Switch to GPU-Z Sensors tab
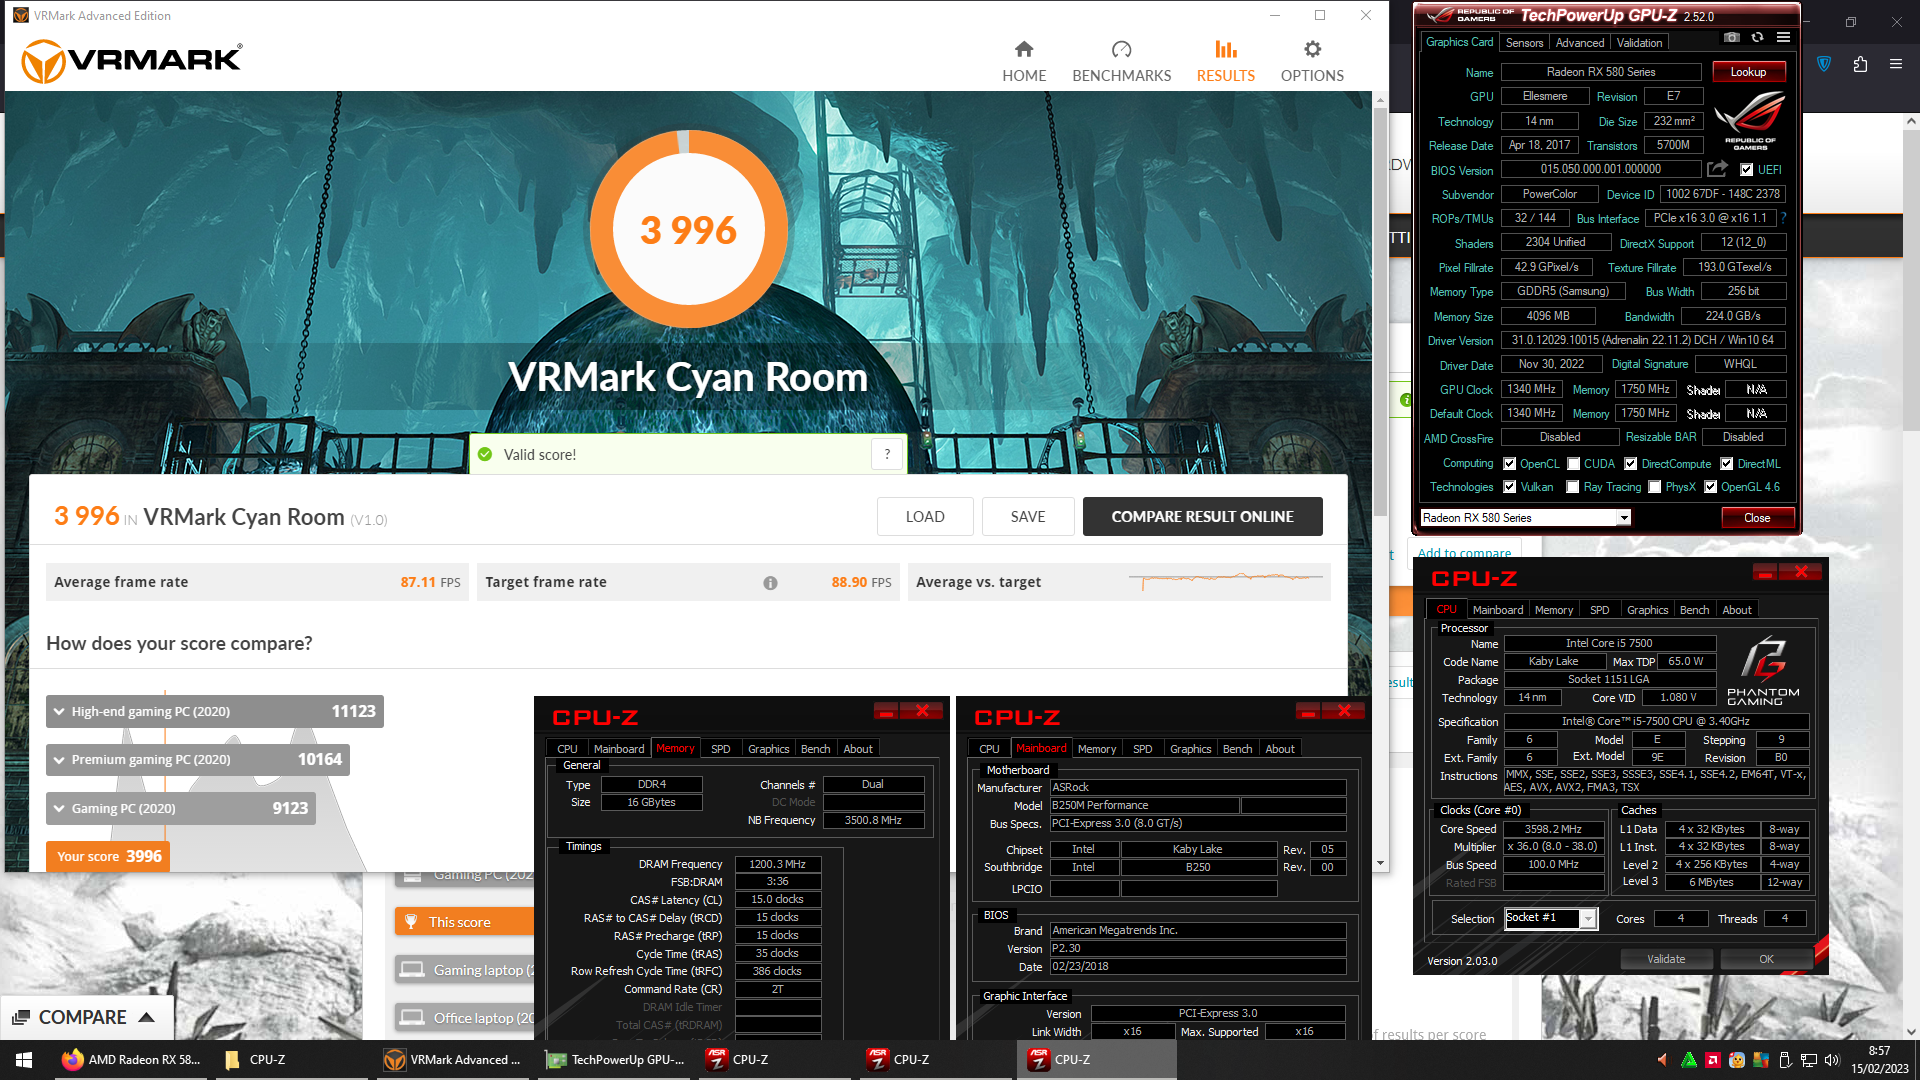The width and height of the screenshot is (1920, 1080). 1524,43
